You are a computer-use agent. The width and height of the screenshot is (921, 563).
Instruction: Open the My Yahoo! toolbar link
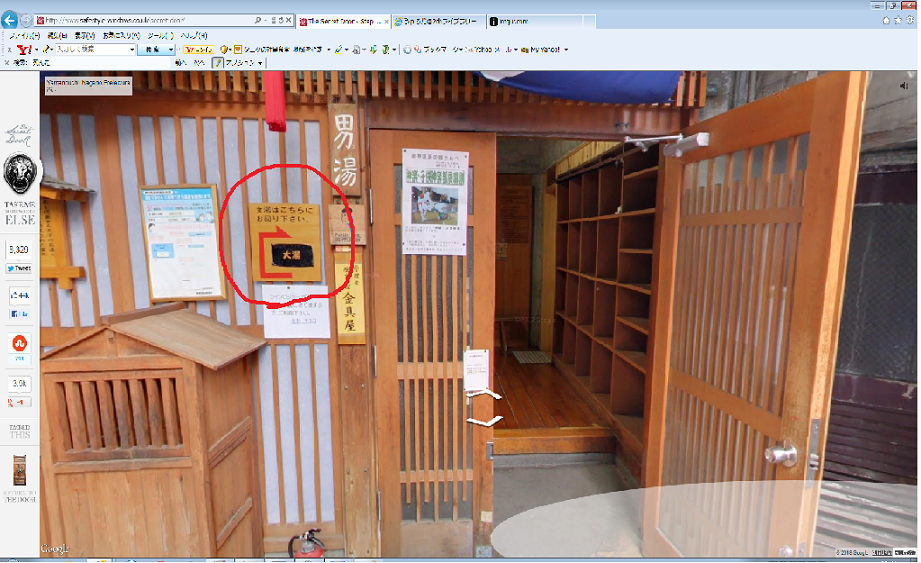[x=540, y=50]
